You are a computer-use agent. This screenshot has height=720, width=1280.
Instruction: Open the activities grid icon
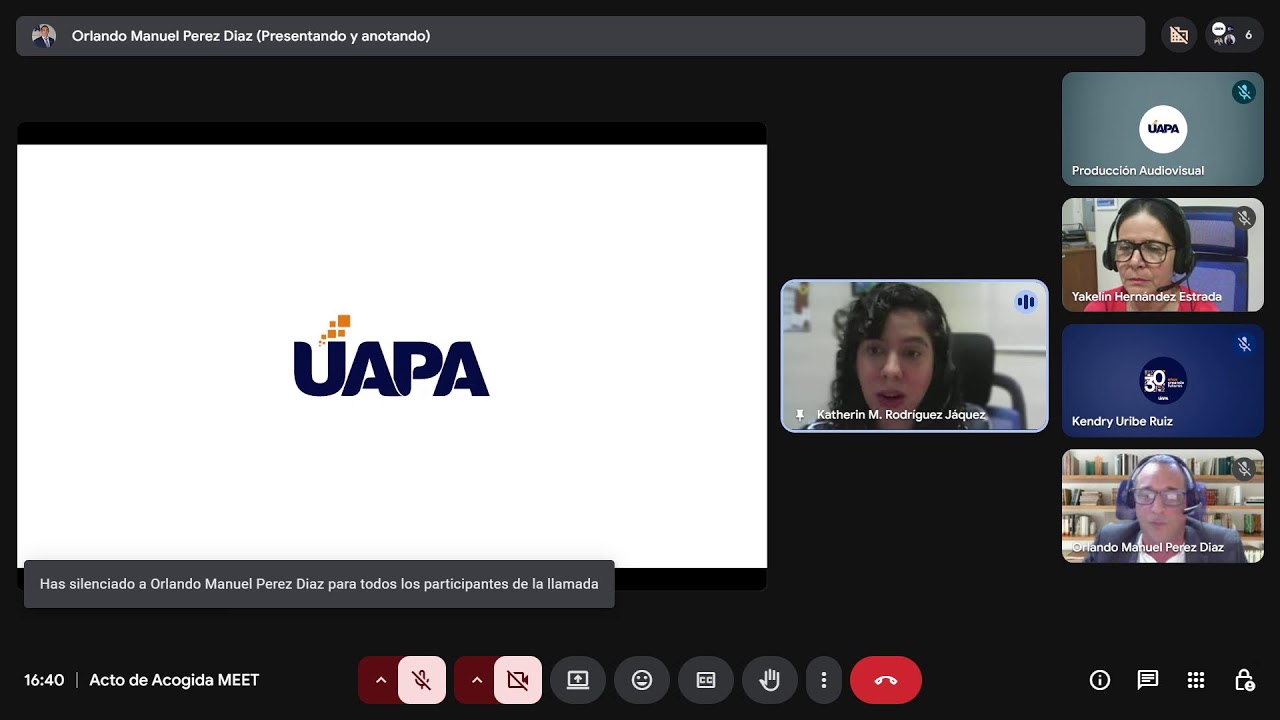point(1196,680)
